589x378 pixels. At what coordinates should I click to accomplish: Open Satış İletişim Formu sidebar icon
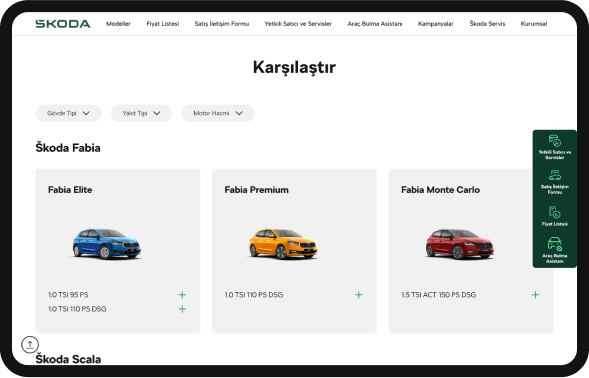555,182
